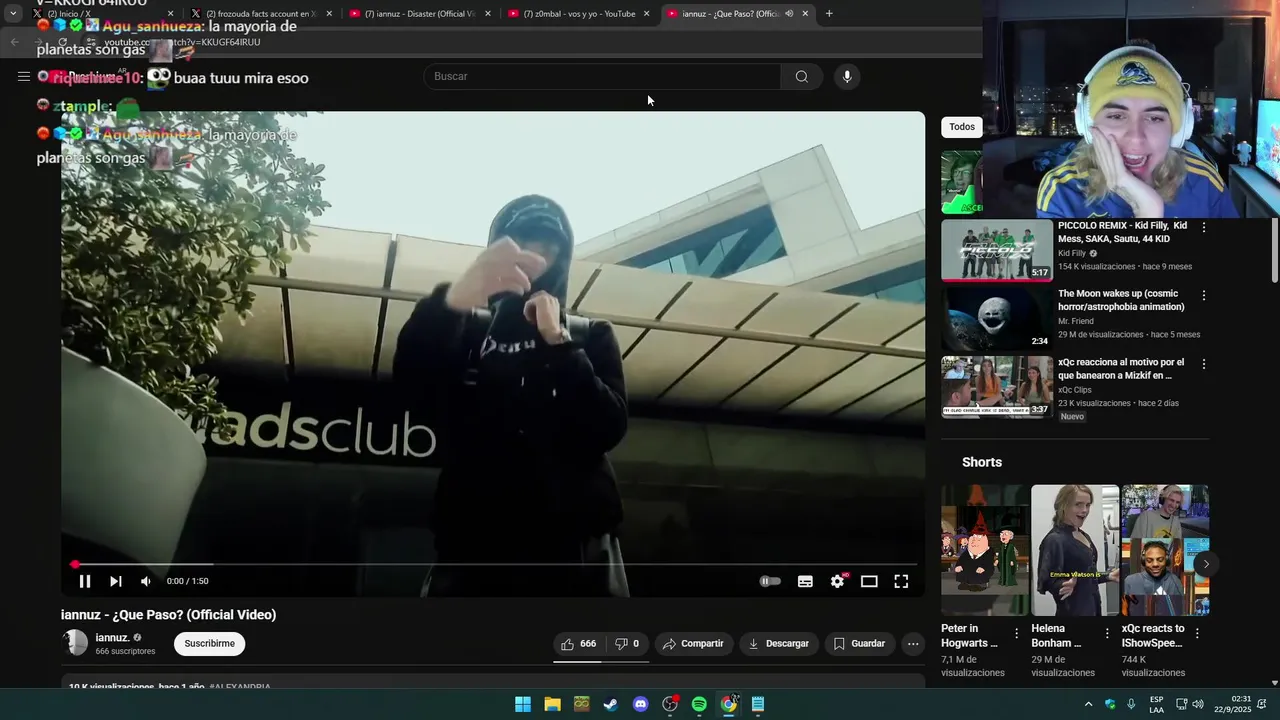Image resolution: width=1280 pixels, height=720 pixels.
Task: Open the player settings gear
Action: point(838,581)
